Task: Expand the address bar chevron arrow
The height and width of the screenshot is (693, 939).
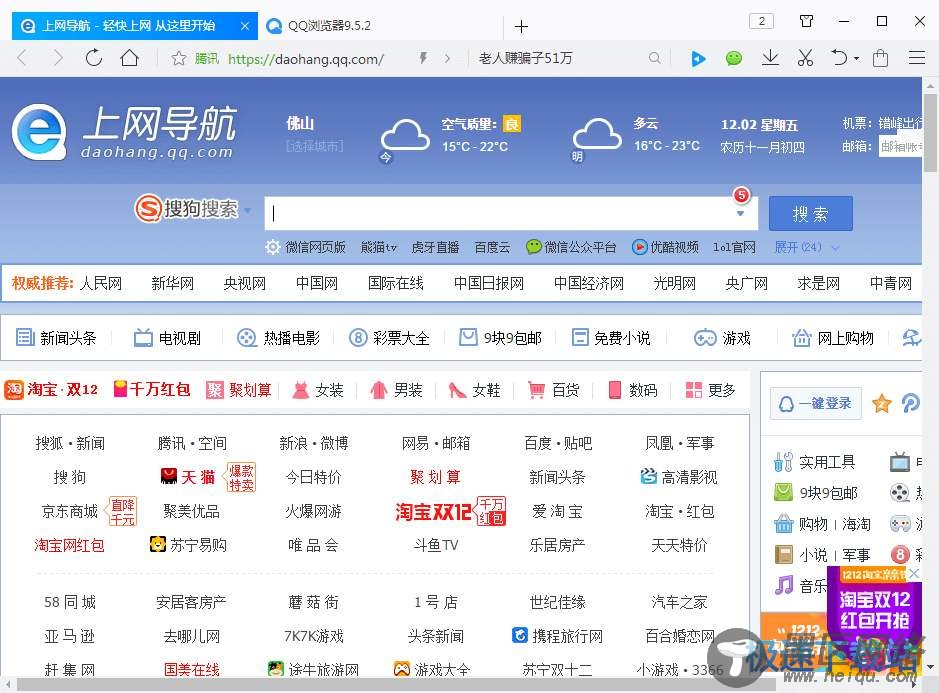Action: click(x=447, y=58)
